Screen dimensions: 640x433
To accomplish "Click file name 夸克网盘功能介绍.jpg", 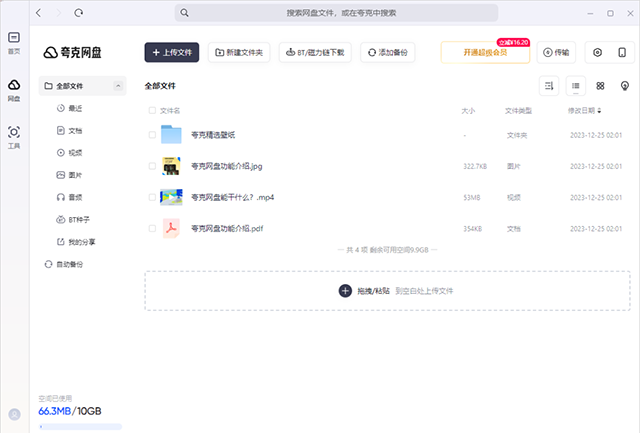I will coord(227,166).
